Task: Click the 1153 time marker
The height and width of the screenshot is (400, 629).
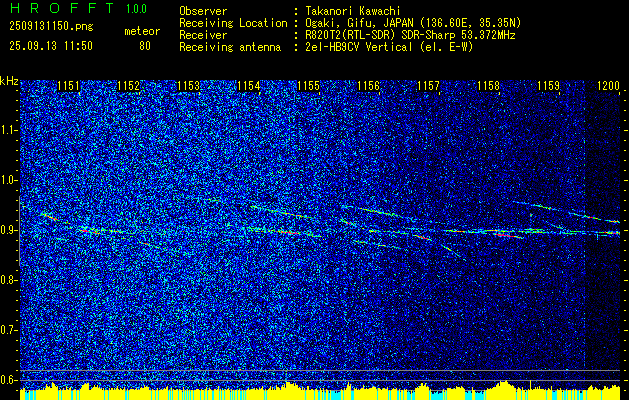Action: (189, 86)
